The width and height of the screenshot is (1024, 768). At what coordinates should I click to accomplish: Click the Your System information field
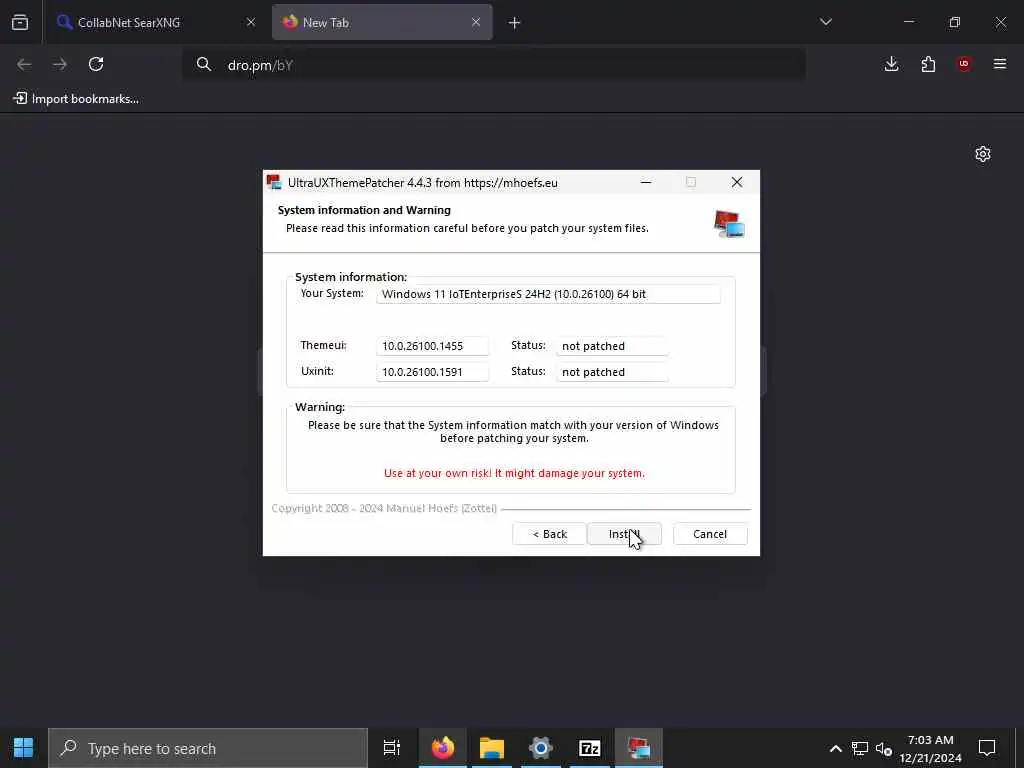(x=549, y=294)
